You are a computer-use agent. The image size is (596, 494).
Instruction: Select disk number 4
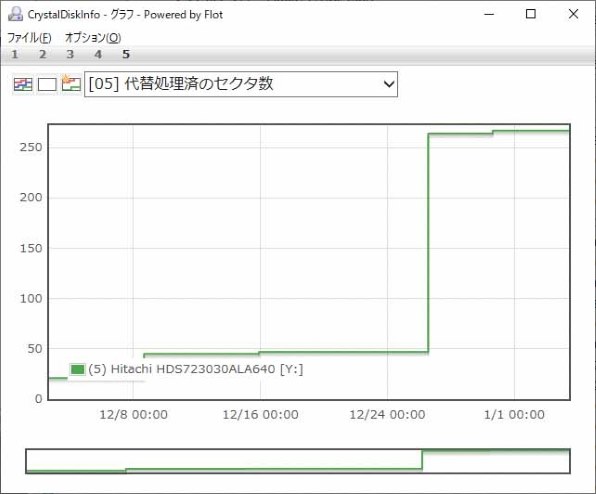[98, 54]
